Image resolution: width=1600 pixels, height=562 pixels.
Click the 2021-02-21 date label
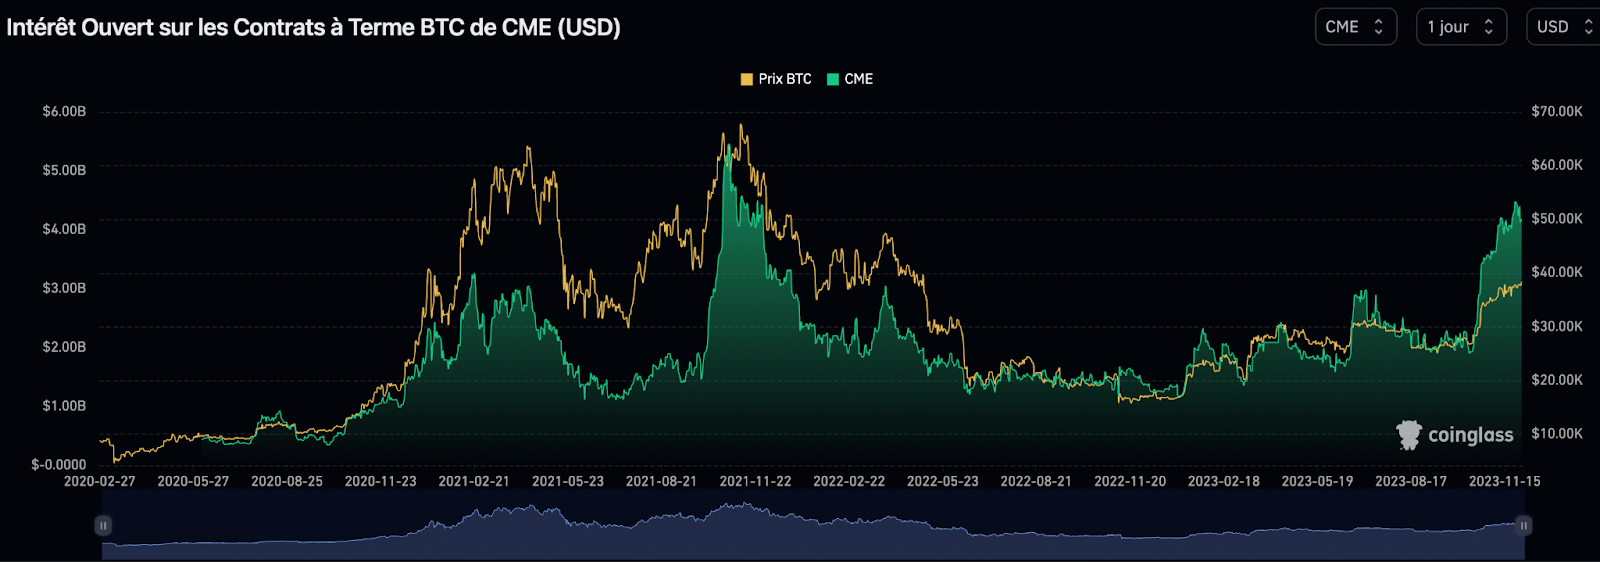tap(474, 481)
